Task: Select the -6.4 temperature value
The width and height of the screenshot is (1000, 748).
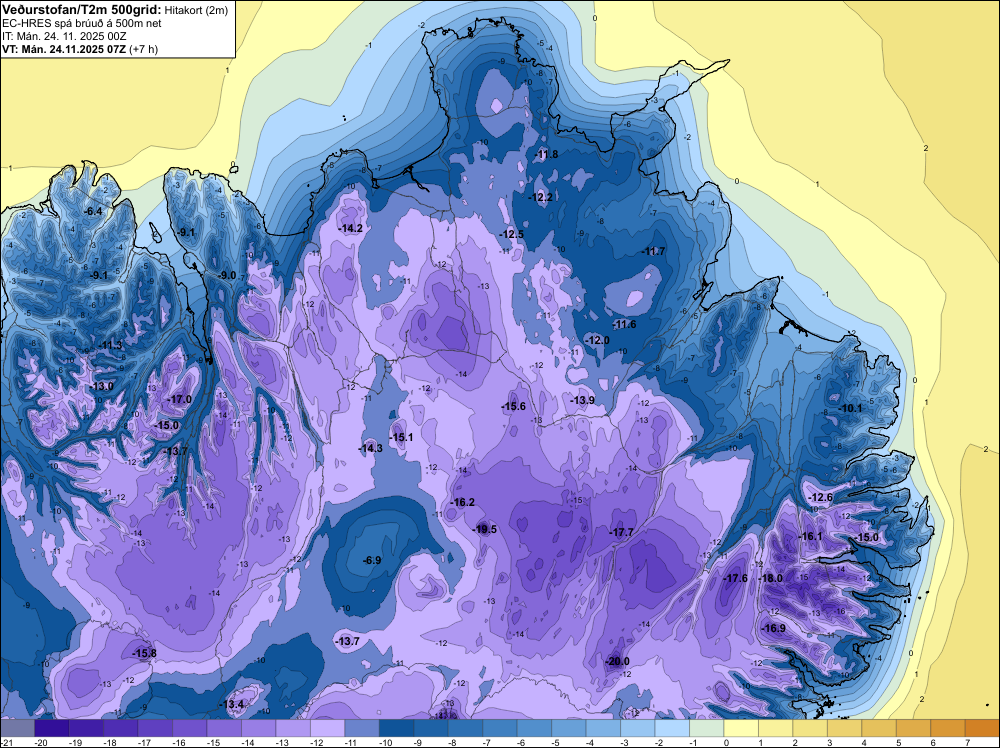Action: [93, 211]
